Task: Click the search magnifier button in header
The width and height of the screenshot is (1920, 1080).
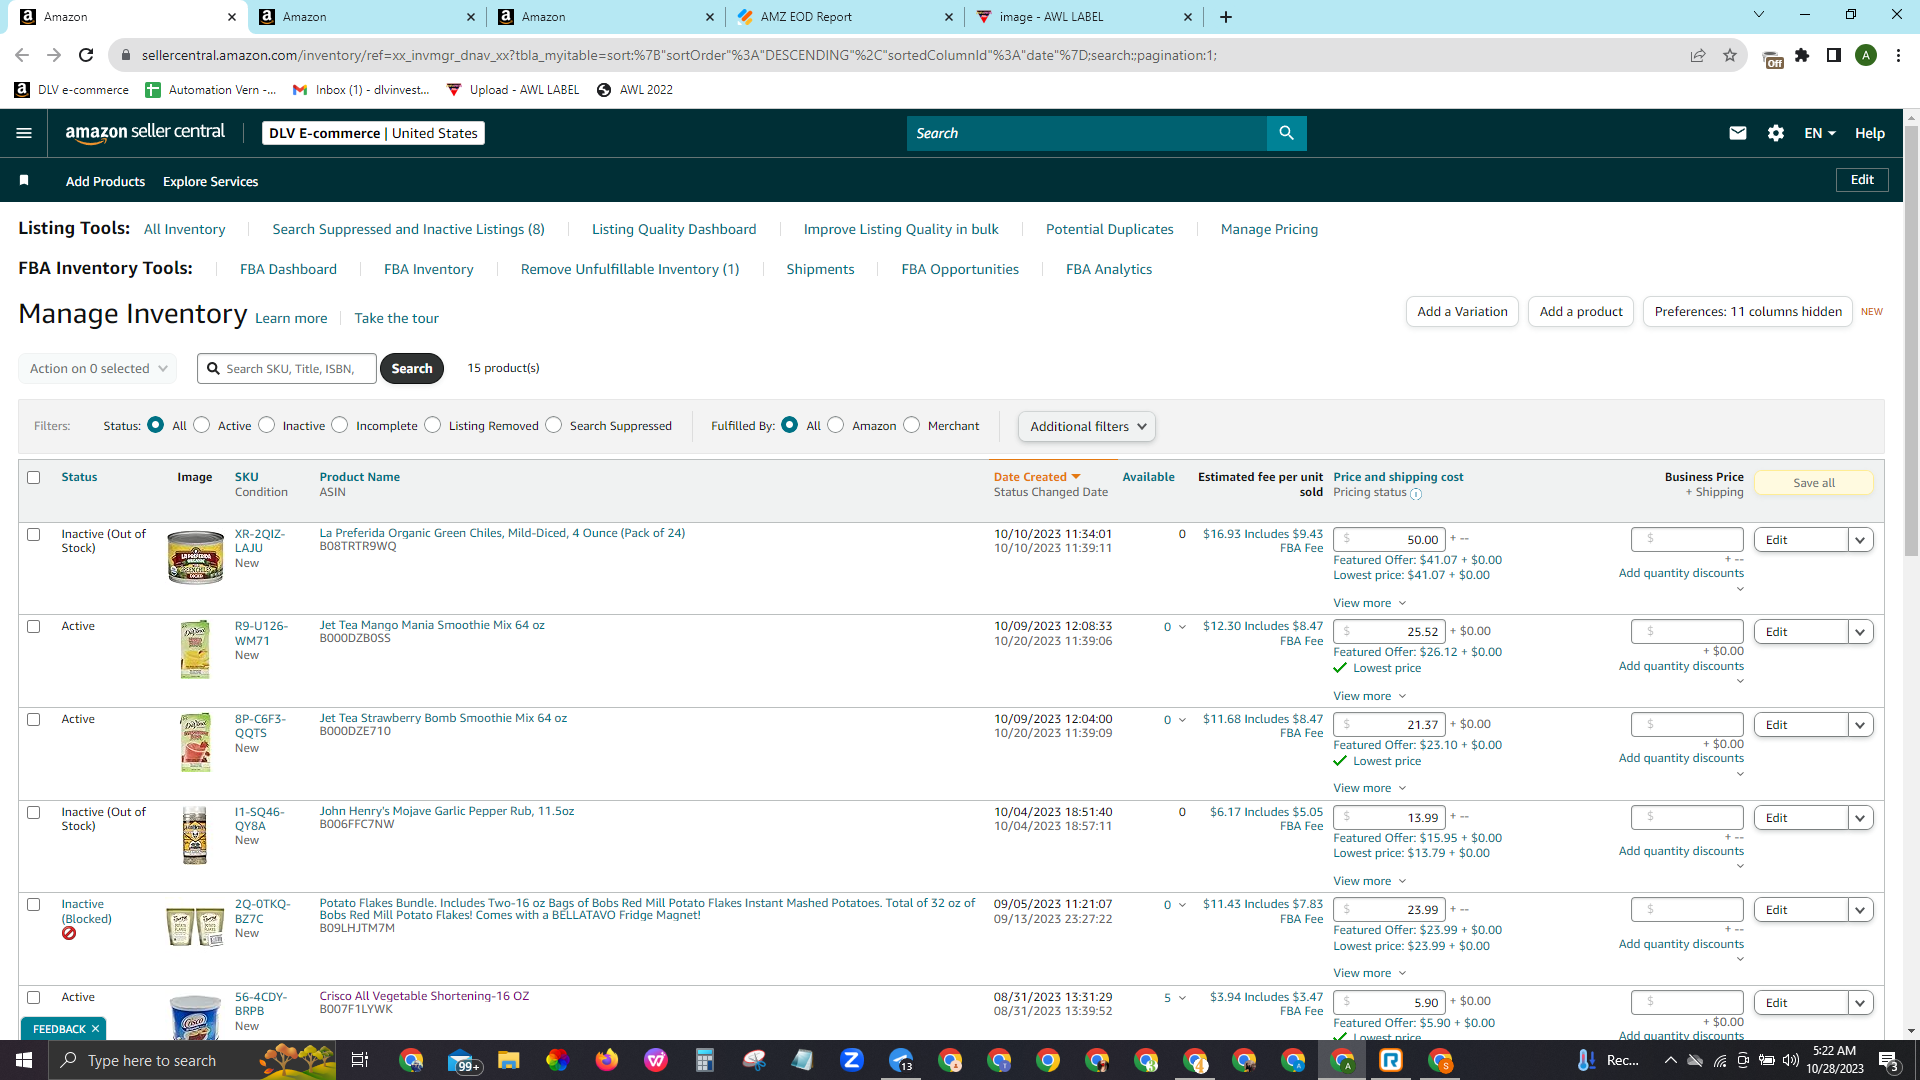Action: coord(1286,133)
